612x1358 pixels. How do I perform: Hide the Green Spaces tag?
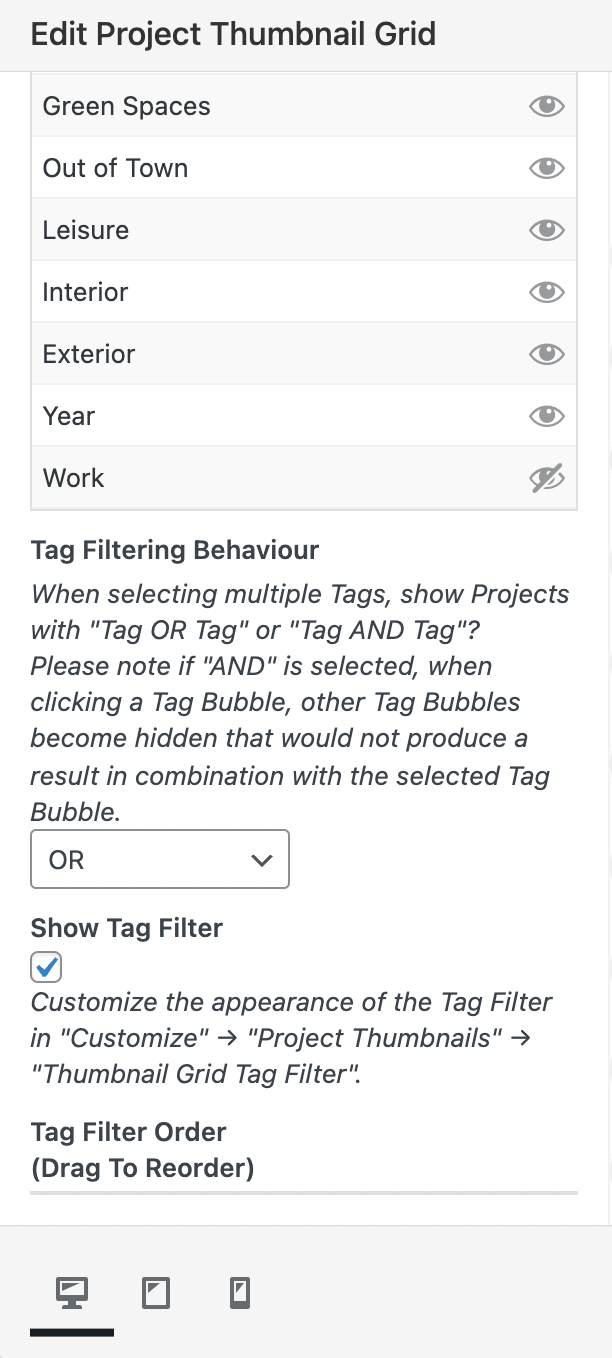[x=546, y=106]
